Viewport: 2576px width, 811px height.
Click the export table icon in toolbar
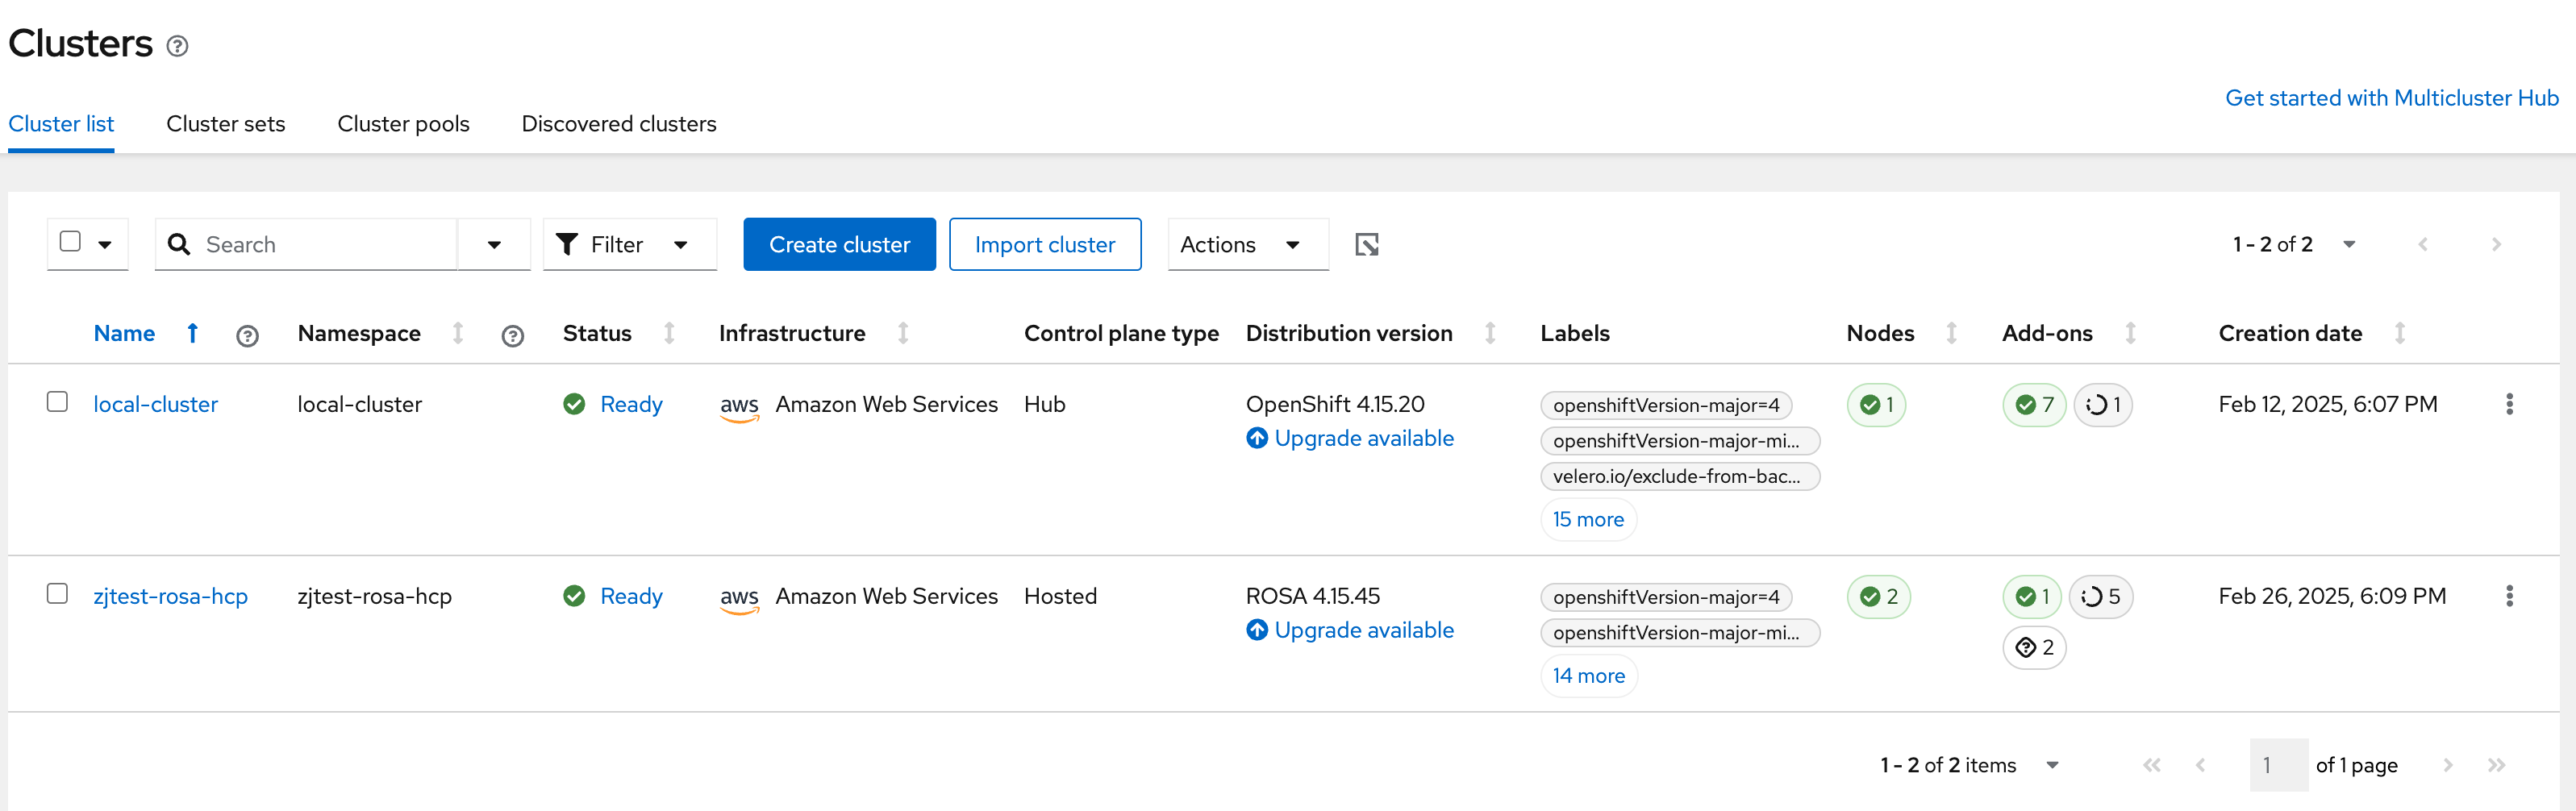1366,245
